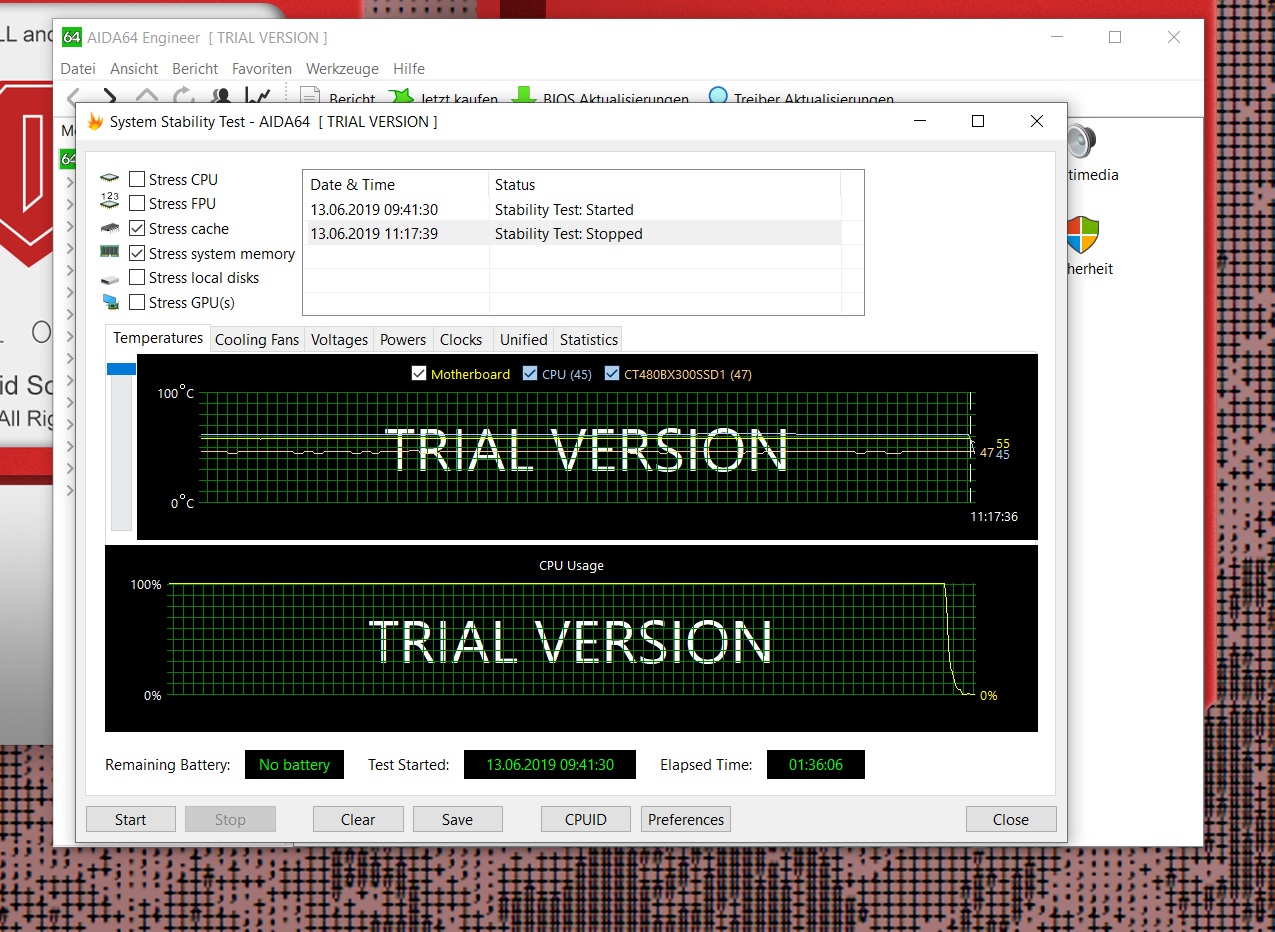
Task: Open the Statistics tab
Action: [x=589, y=340]
